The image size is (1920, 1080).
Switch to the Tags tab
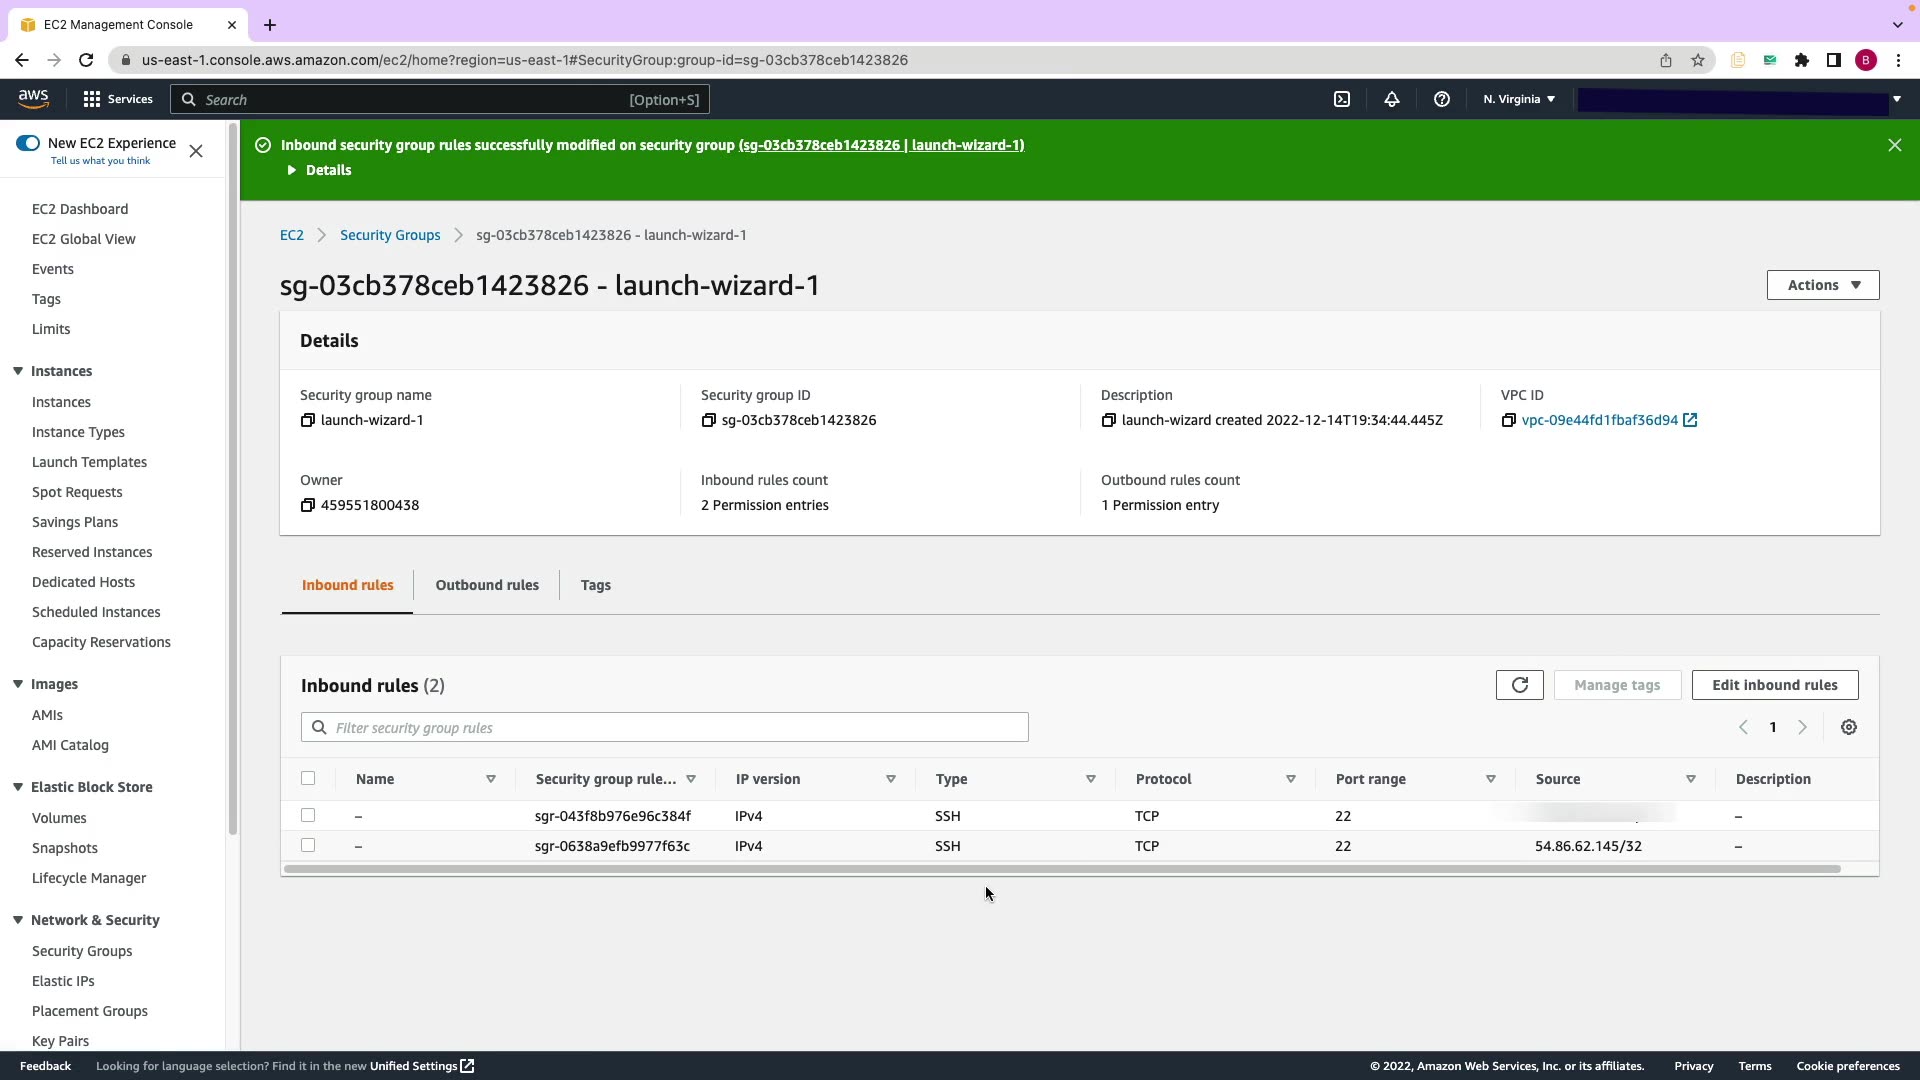click(x=595, y=585)
